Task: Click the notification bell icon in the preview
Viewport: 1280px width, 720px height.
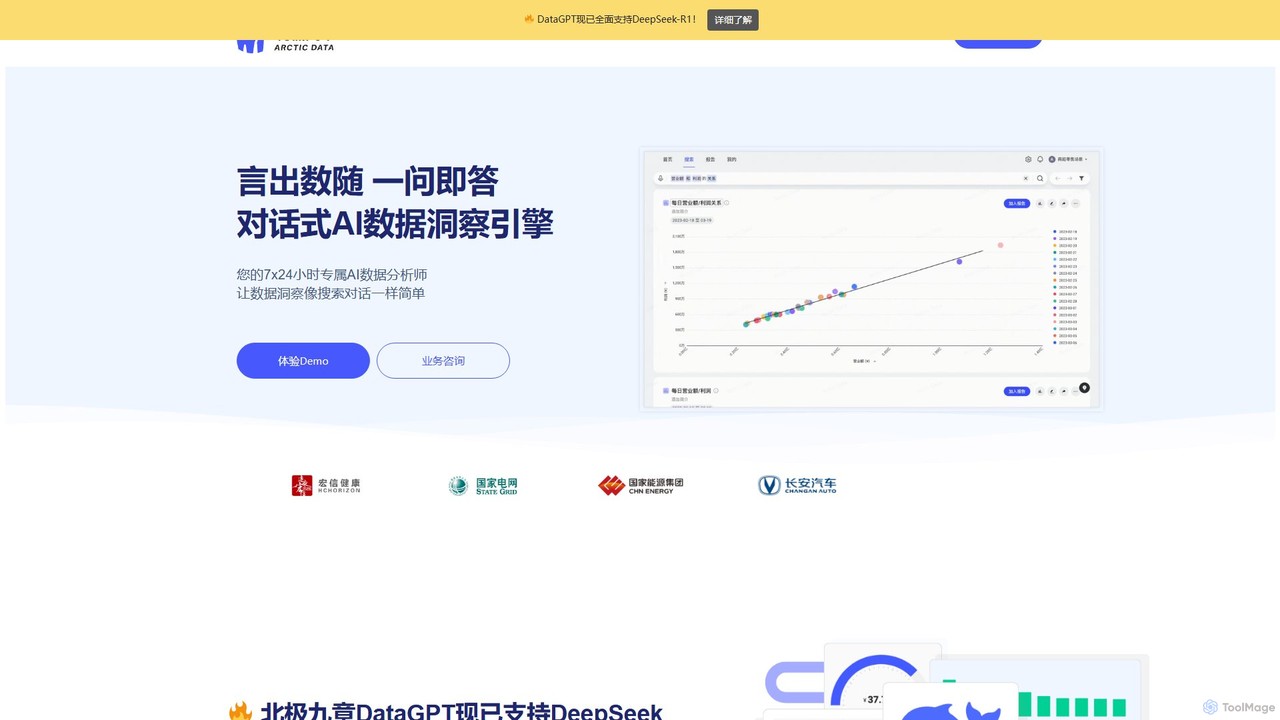Action: (1040, 159)
